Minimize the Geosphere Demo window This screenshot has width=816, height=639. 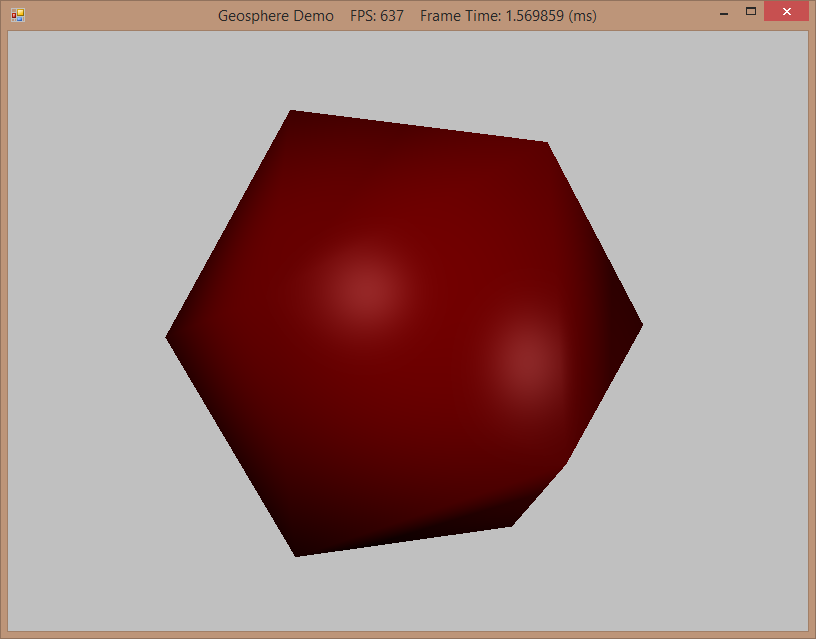pos(722,13)
